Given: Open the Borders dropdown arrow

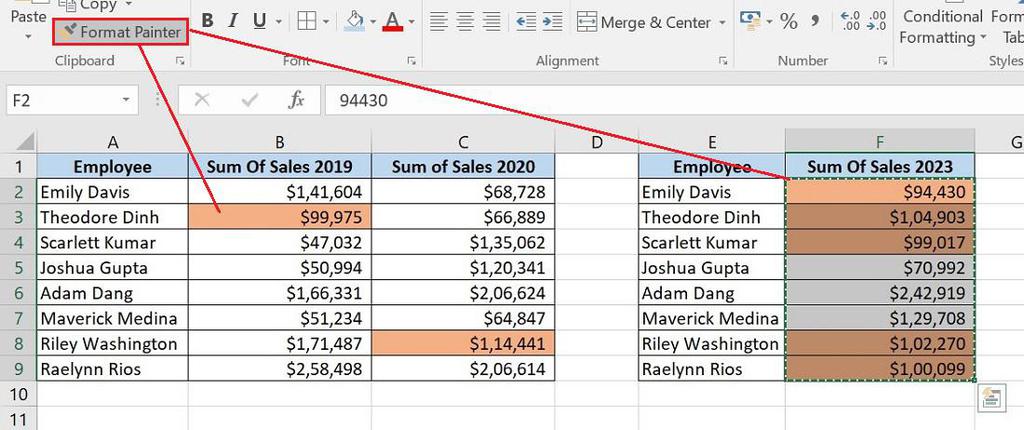Looking at the screenshot, I should [326, 22].
